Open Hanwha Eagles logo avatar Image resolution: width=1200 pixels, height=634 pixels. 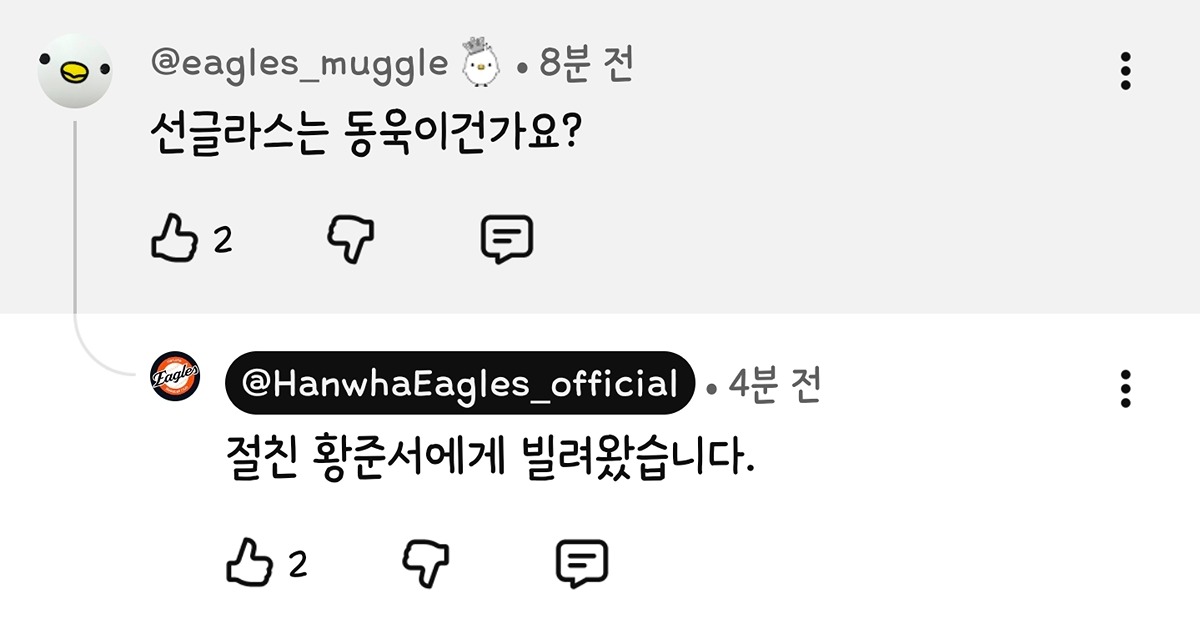click(x=175, y=377)
